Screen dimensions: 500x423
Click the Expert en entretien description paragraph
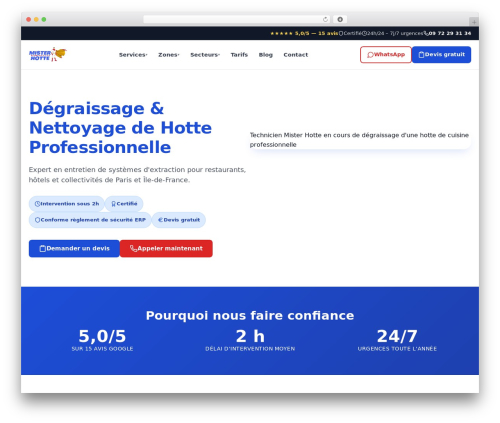coord(137,175)
